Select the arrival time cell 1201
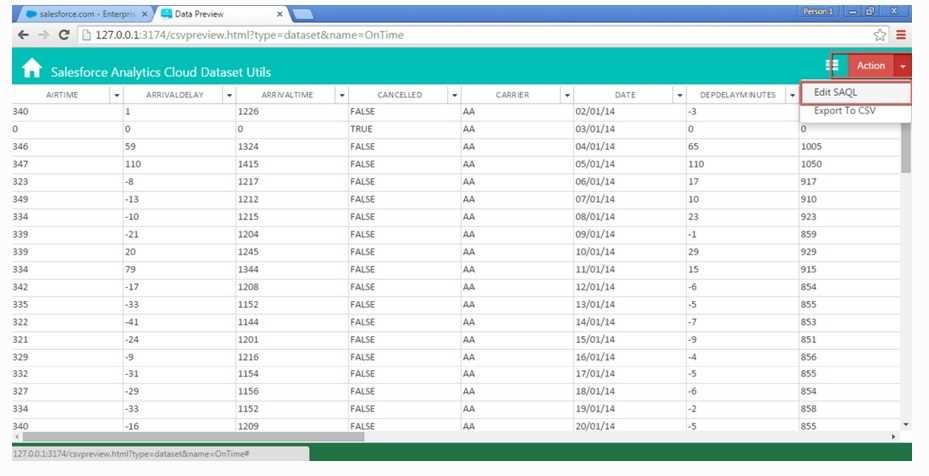This screenshot has height=476, width=929. tap(292, 340)
